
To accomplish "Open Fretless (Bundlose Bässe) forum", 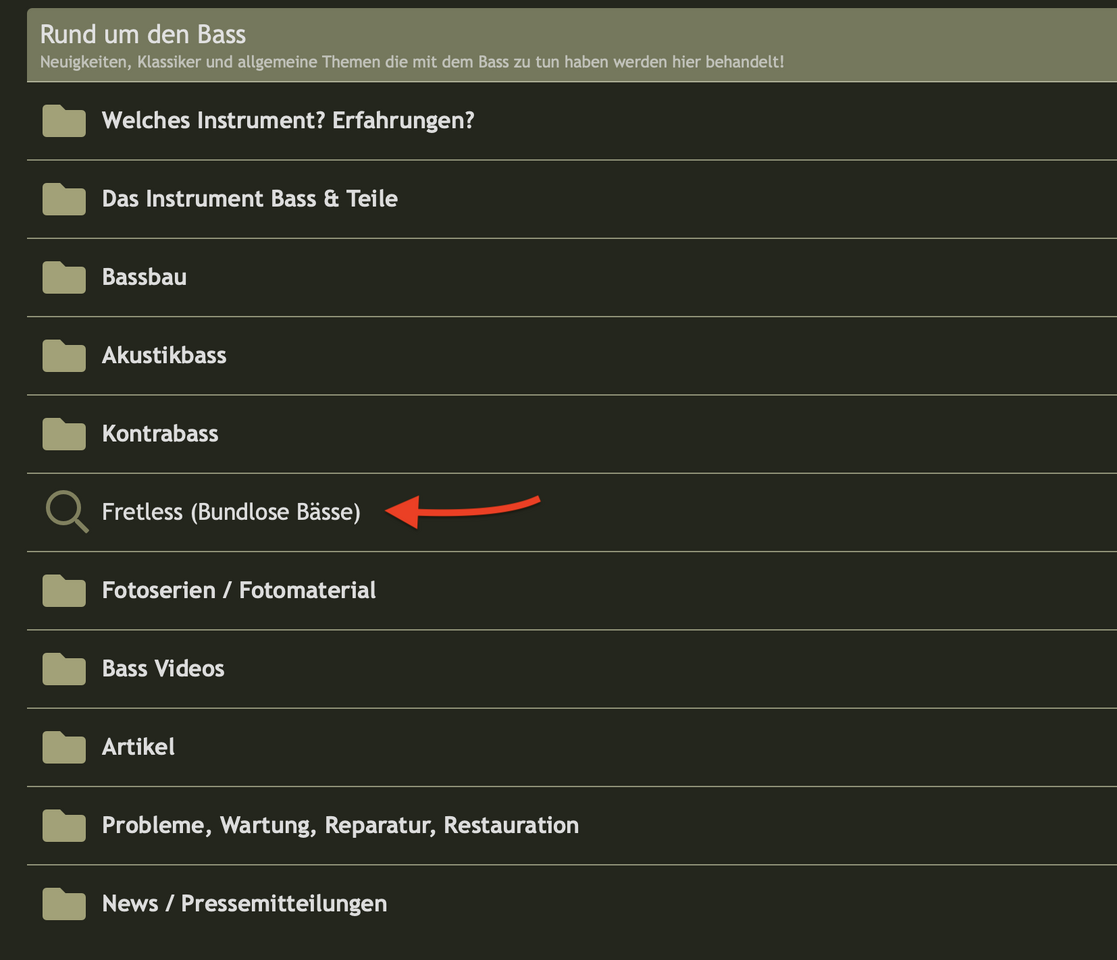I will [231, 512].
